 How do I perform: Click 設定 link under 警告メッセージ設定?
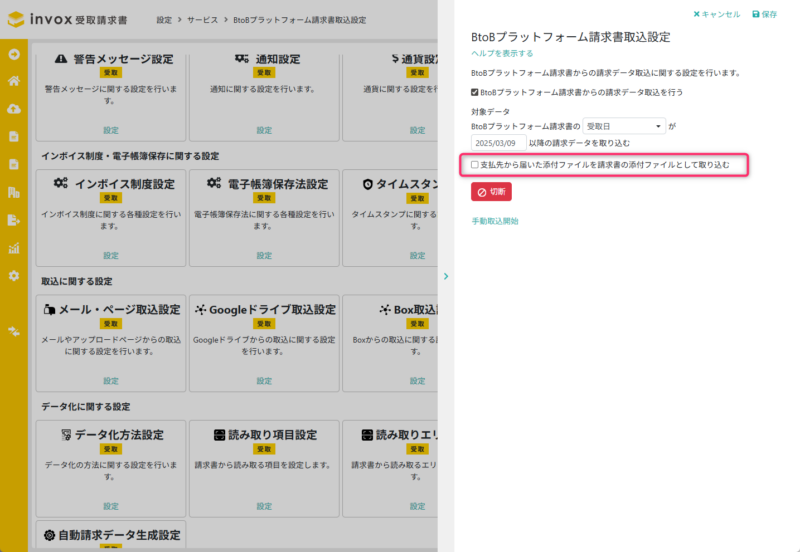coord(111,130)
